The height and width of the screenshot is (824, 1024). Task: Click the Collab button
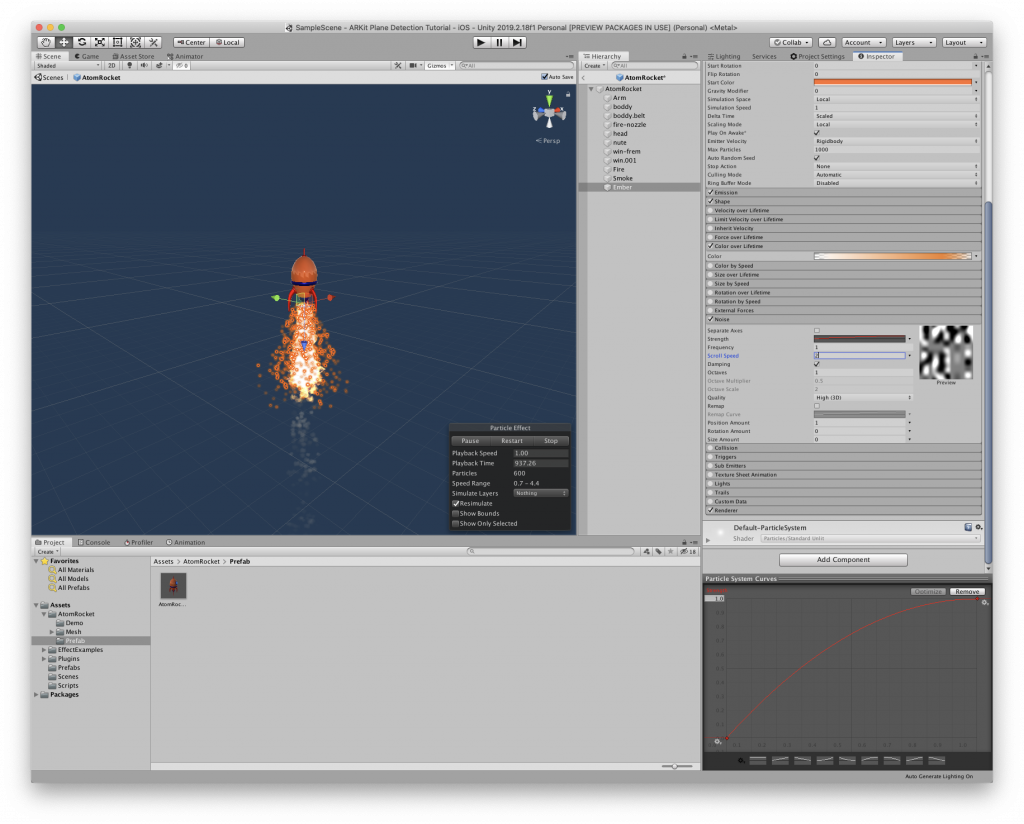click(791, 42)
